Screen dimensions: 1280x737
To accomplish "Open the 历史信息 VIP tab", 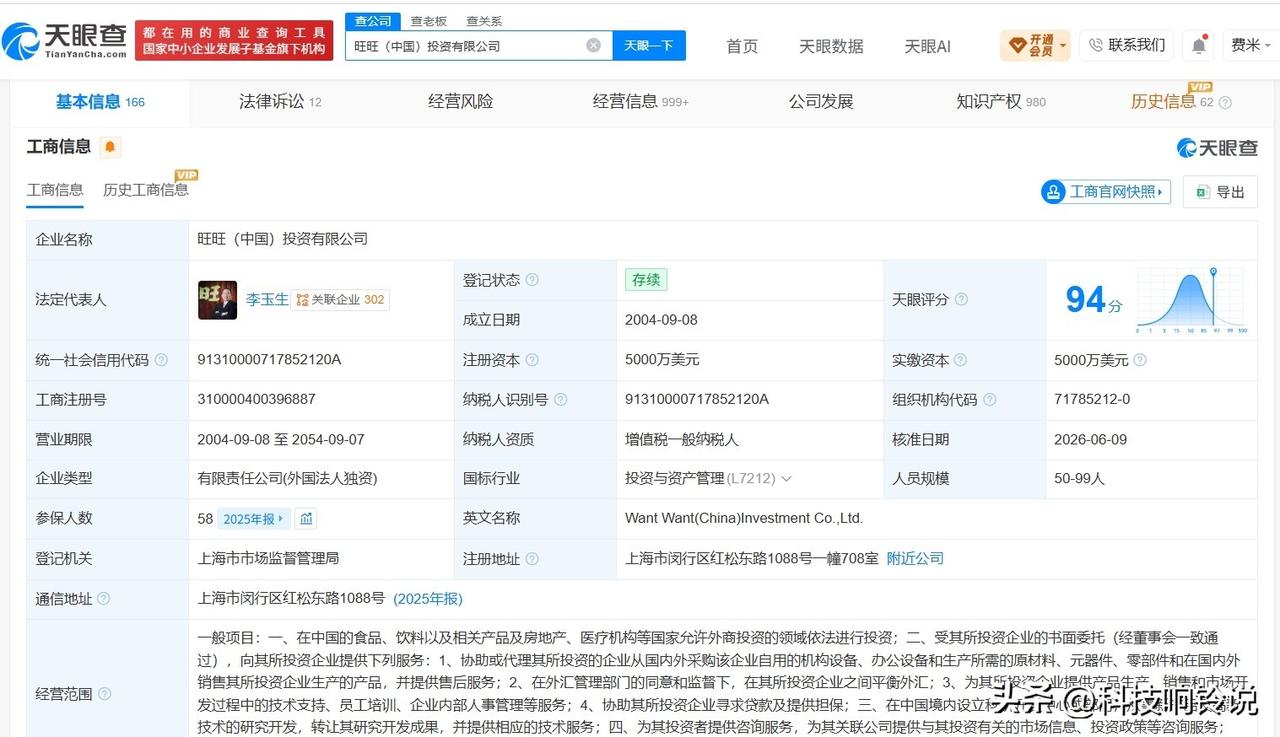I will click(1172, 100).
